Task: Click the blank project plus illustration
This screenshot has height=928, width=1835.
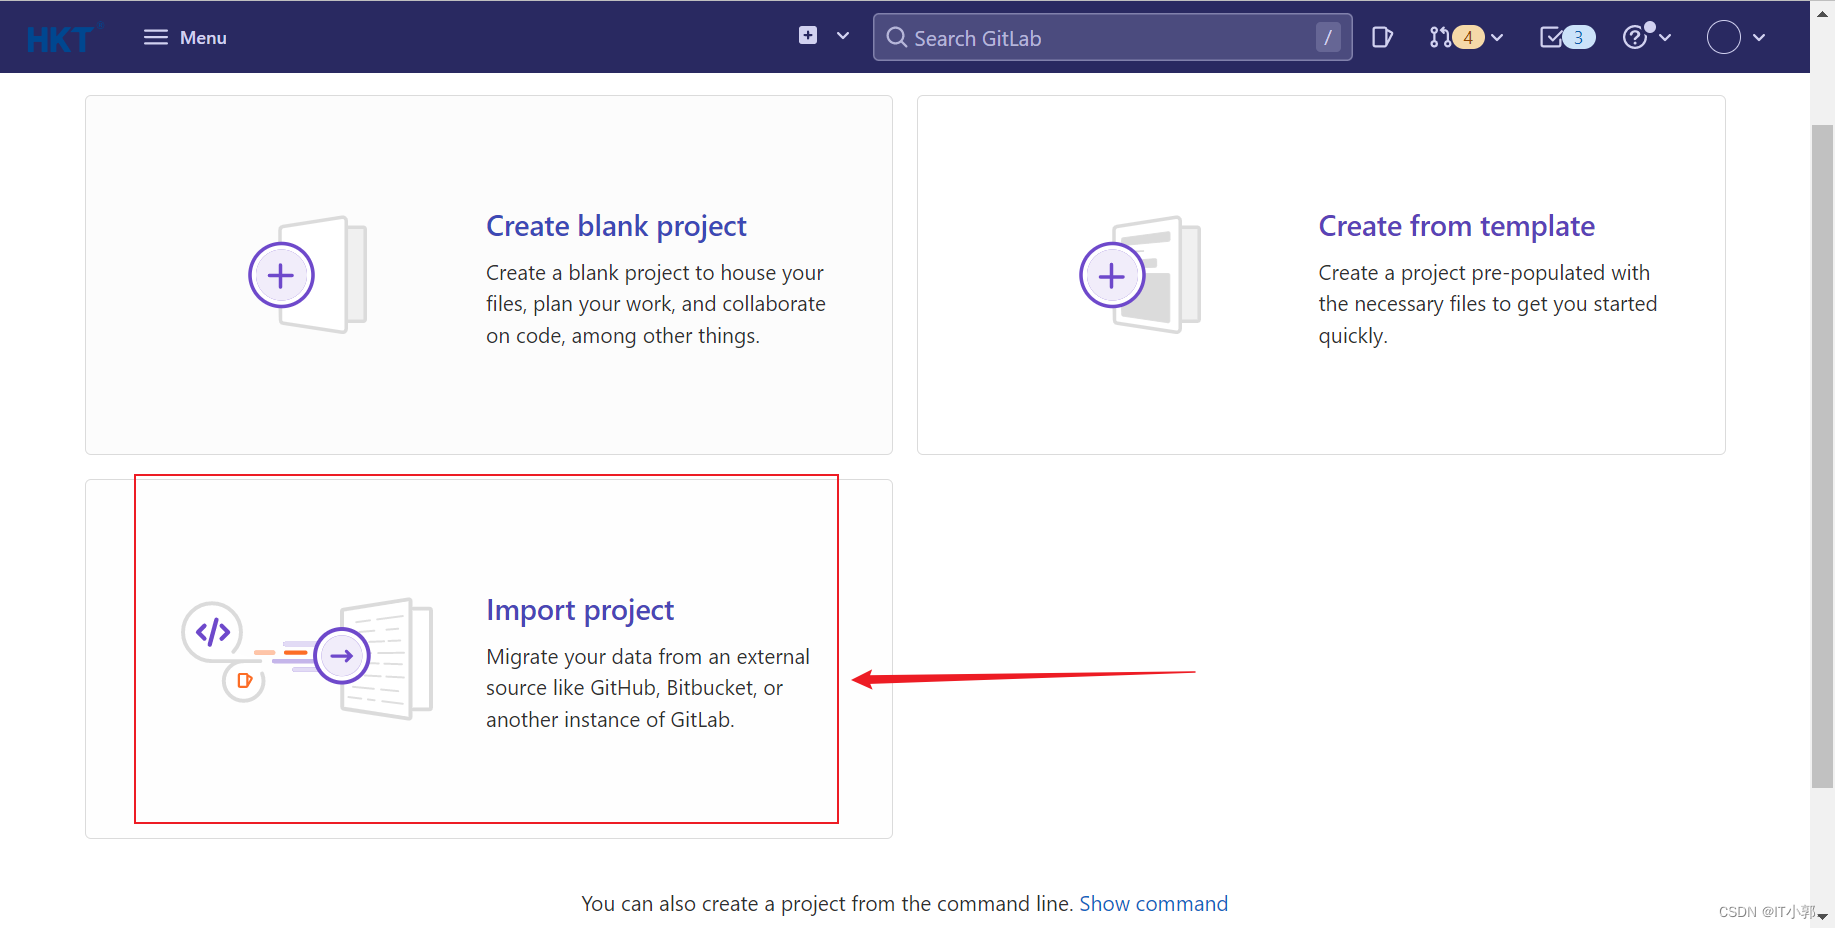Action: [x=308, y=274]
